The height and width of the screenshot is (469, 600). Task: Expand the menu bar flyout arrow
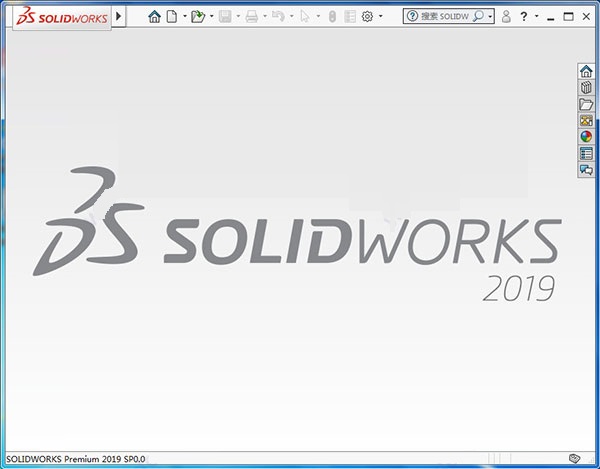(119, 16)
